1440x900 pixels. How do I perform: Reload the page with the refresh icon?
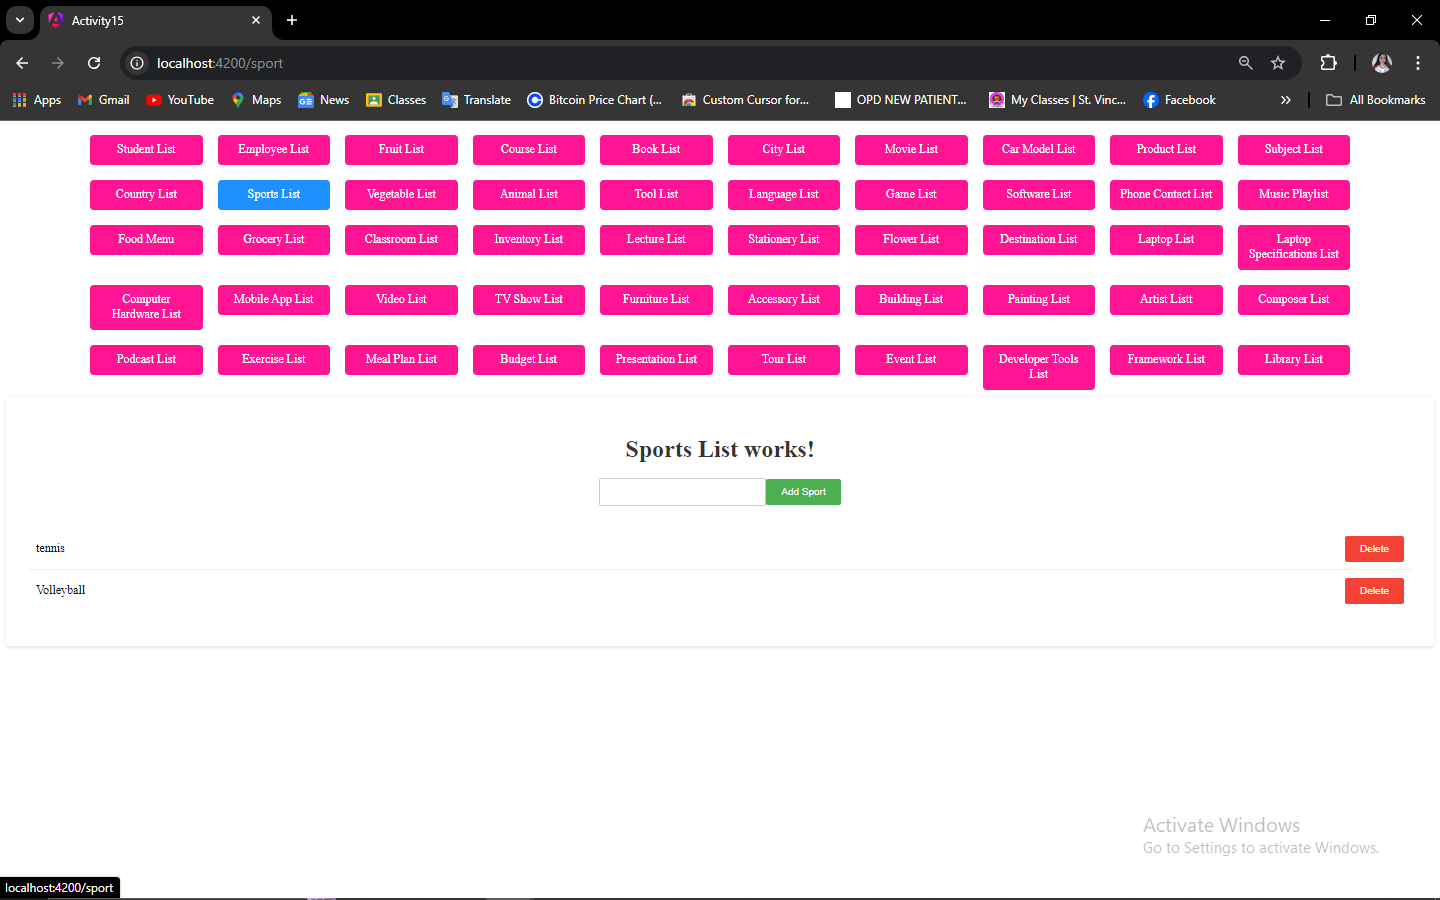[x=94, y=63]
